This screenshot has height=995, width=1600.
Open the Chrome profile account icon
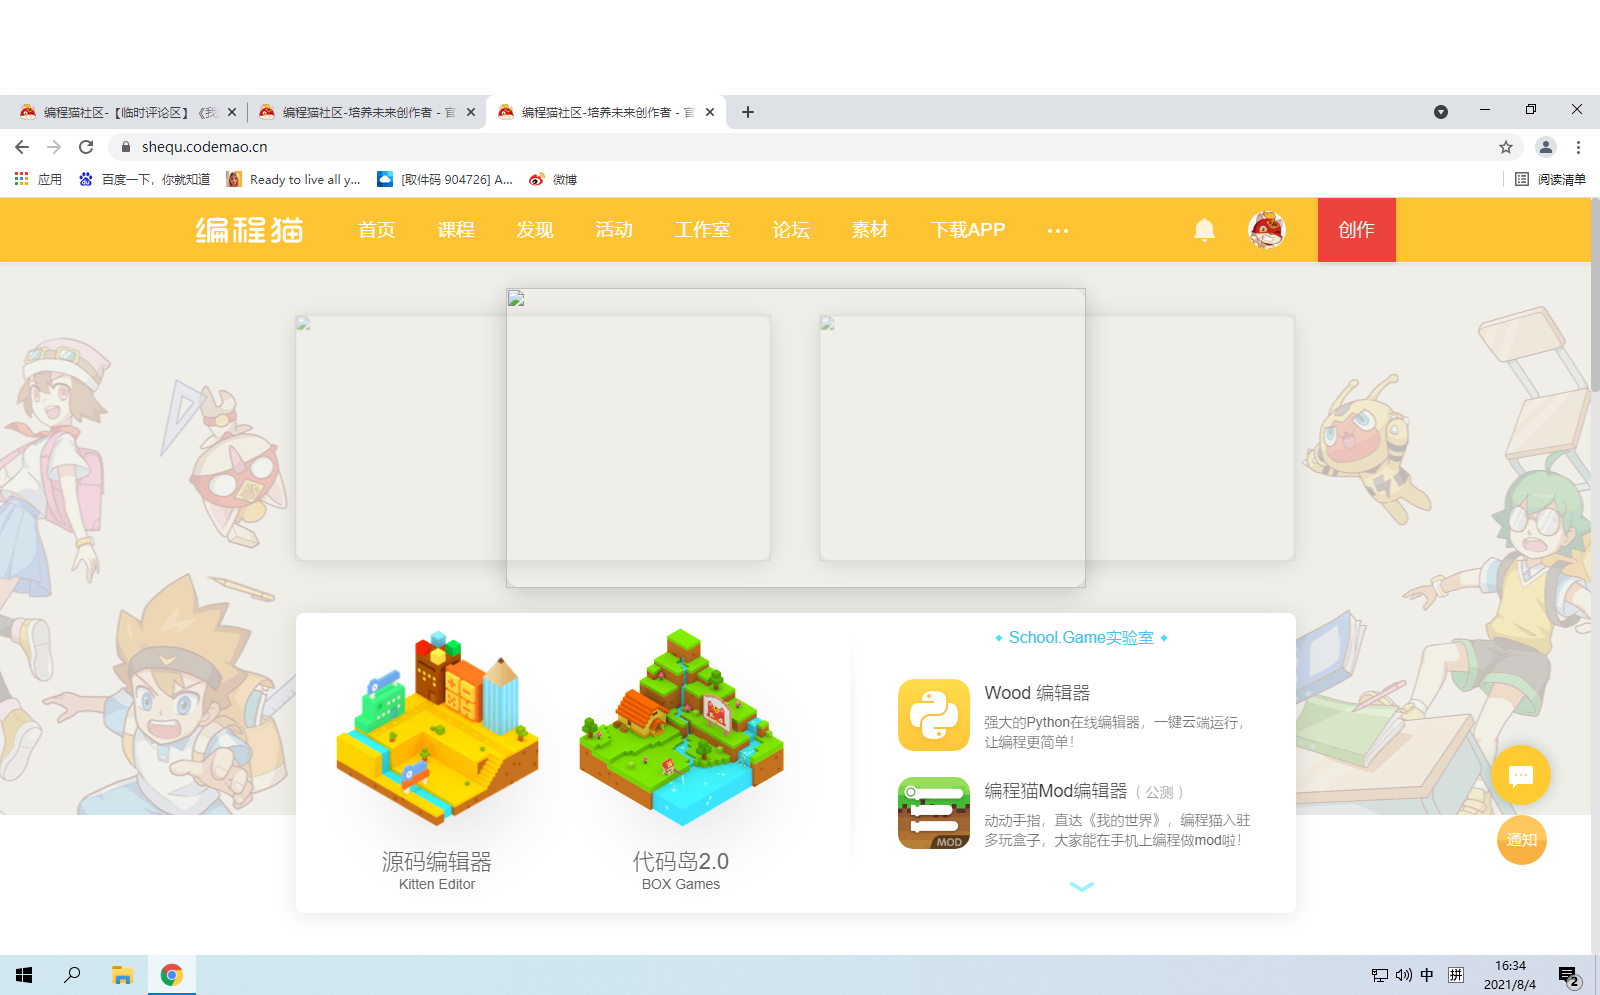(x=1546, y=147)
